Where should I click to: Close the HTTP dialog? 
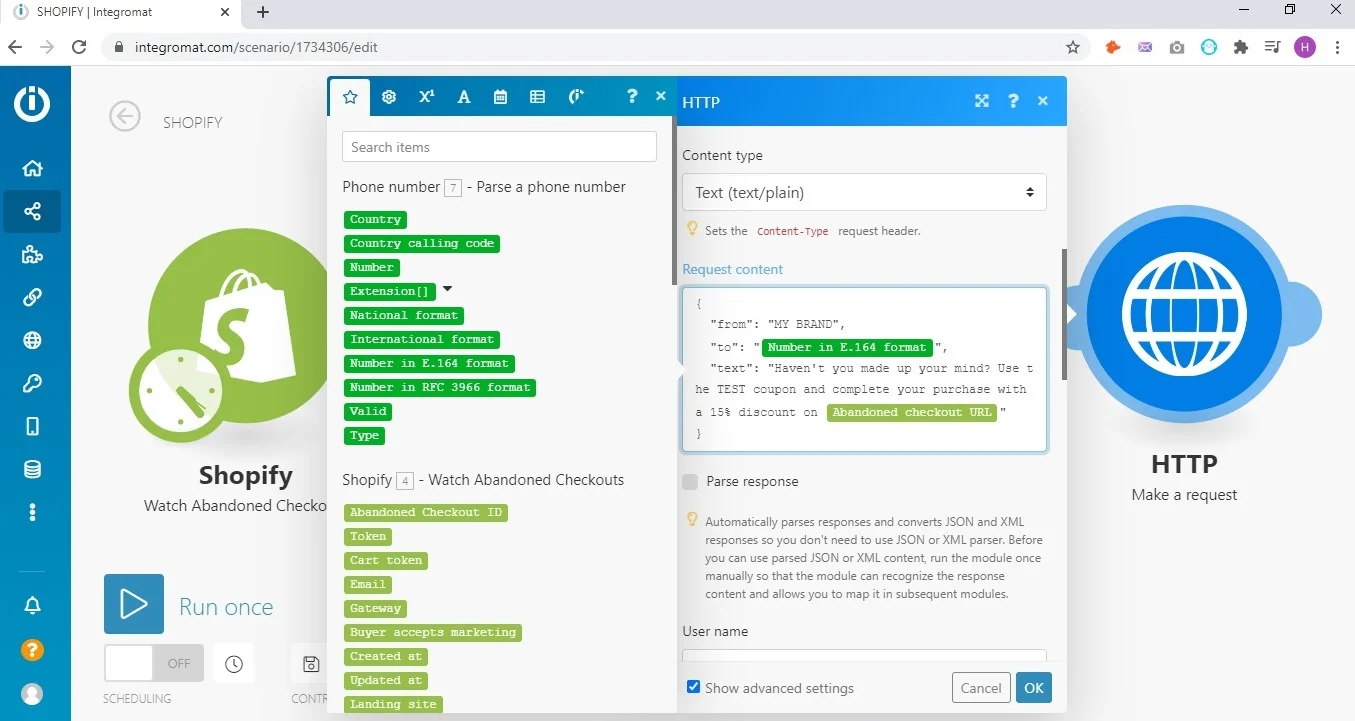pos(1043,101)
